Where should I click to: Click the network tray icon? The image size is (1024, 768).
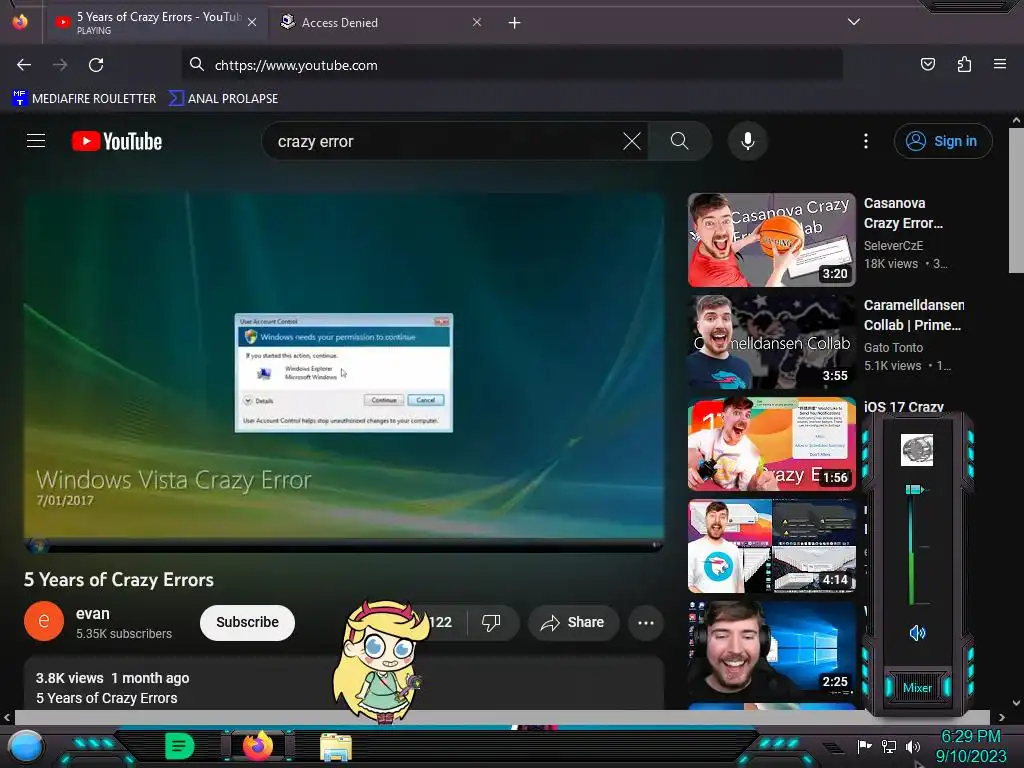(x=889, y=746)
